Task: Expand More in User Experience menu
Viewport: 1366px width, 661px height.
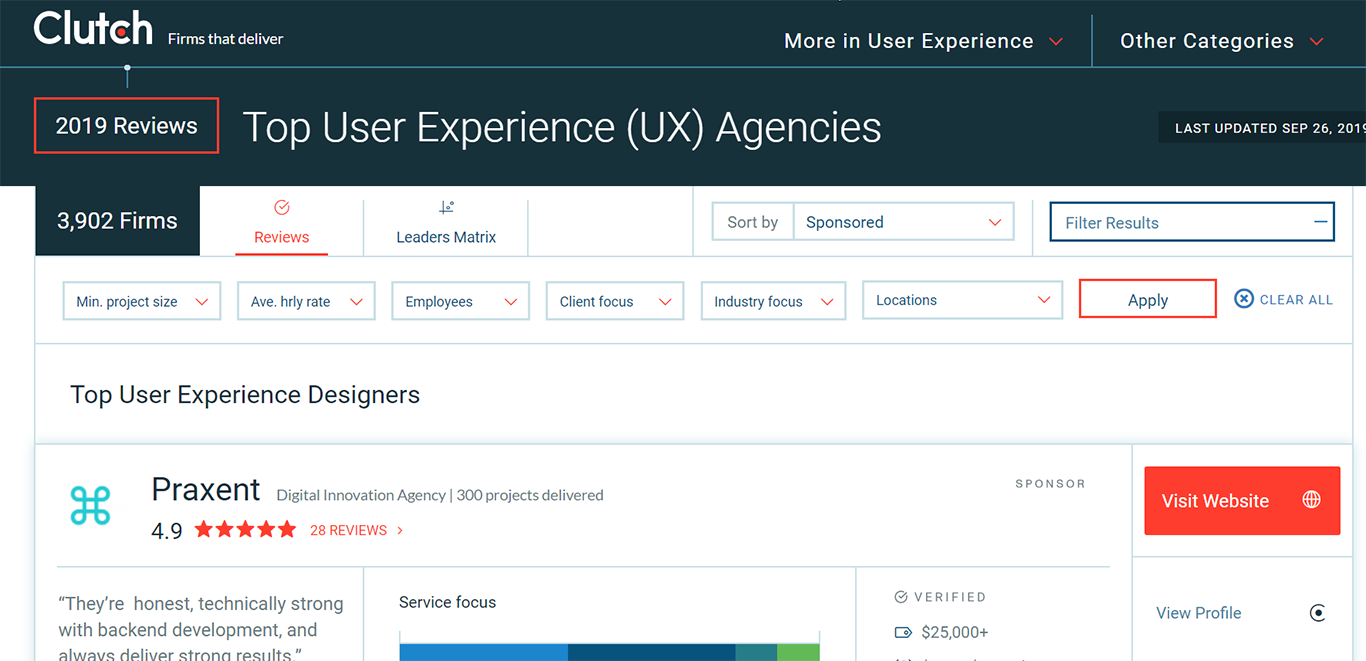Action: point(923,41)
